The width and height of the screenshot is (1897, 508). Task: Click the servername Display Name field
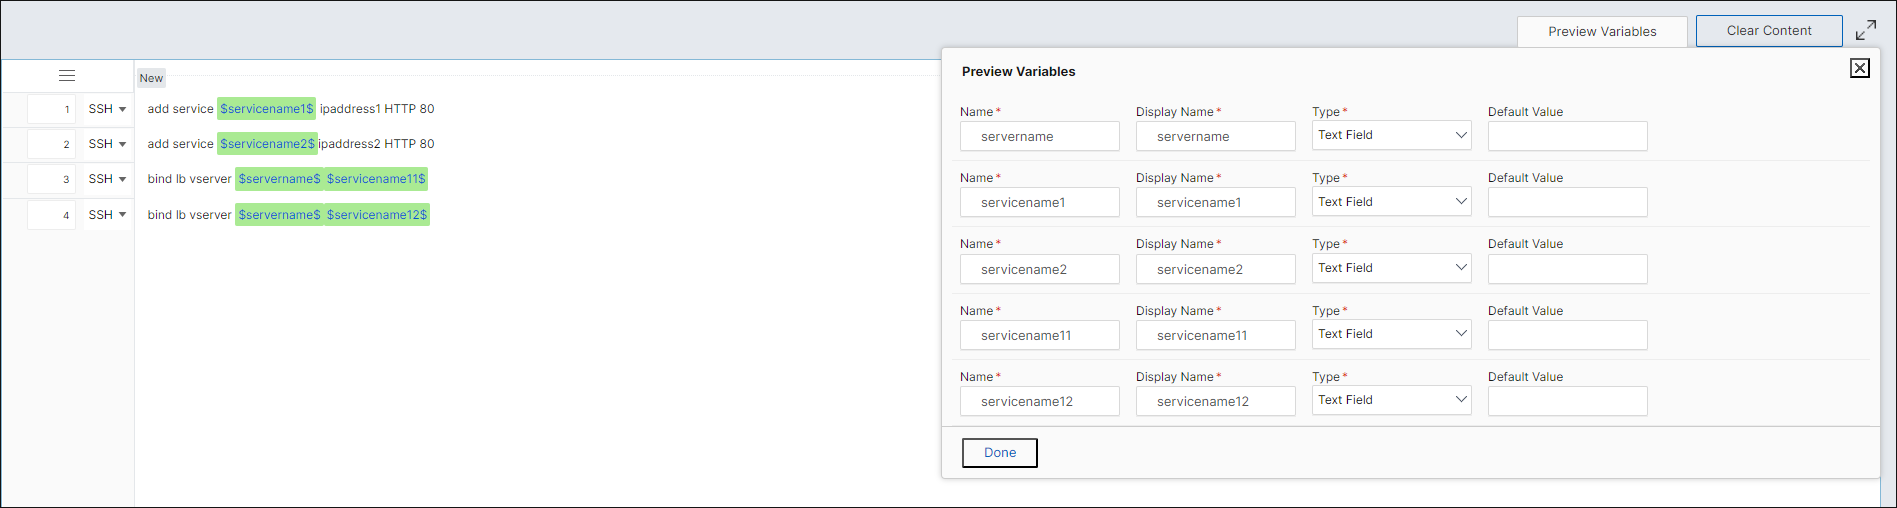tap(1216, 136)
